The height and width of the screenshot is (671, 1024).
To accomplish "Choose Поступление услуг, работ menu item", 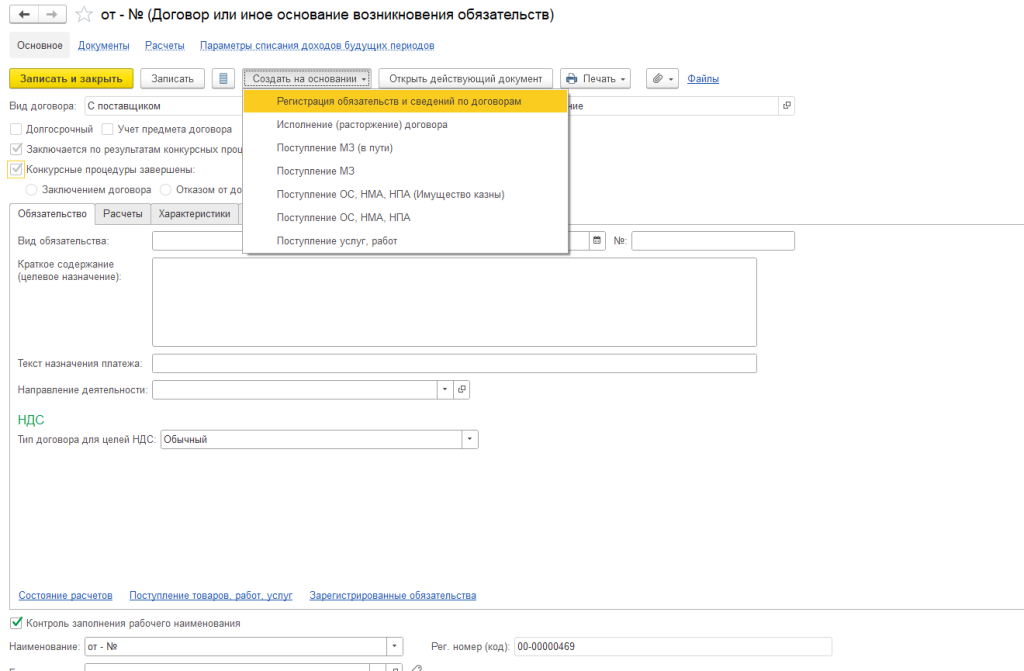I will click(x=405, y=240).
